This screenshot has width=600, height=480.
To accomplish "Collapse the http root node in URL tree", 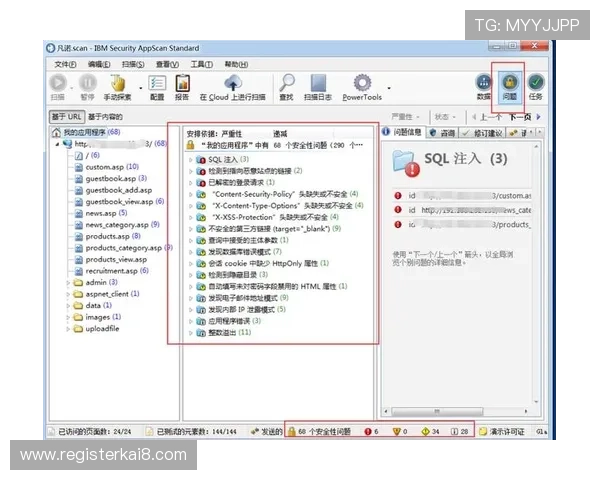I will pos(57,144).
